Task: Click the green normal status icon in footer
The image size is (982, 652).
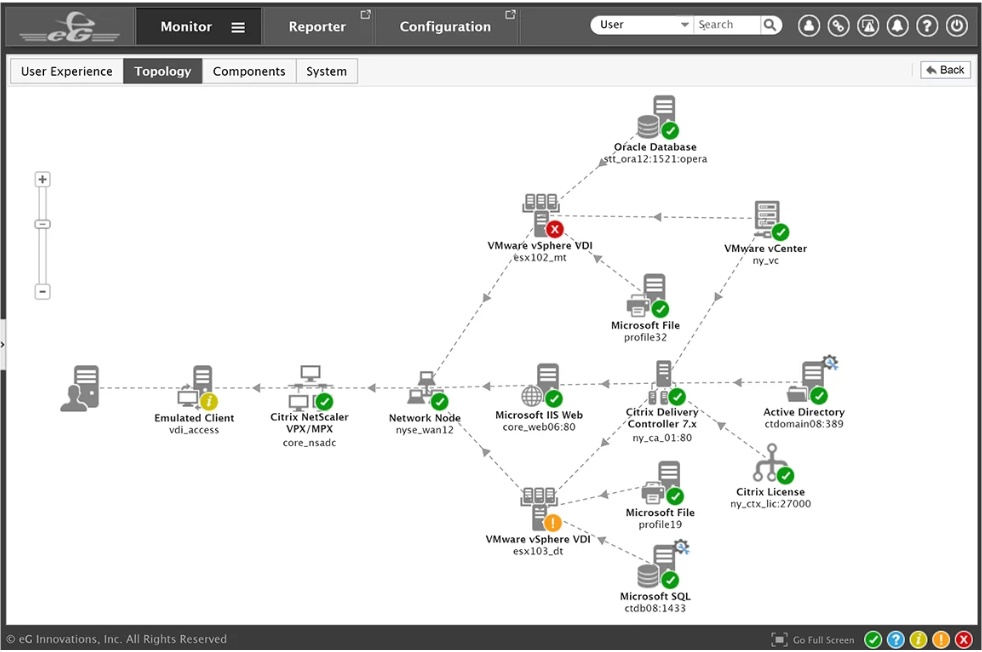Action: [873, 639]
